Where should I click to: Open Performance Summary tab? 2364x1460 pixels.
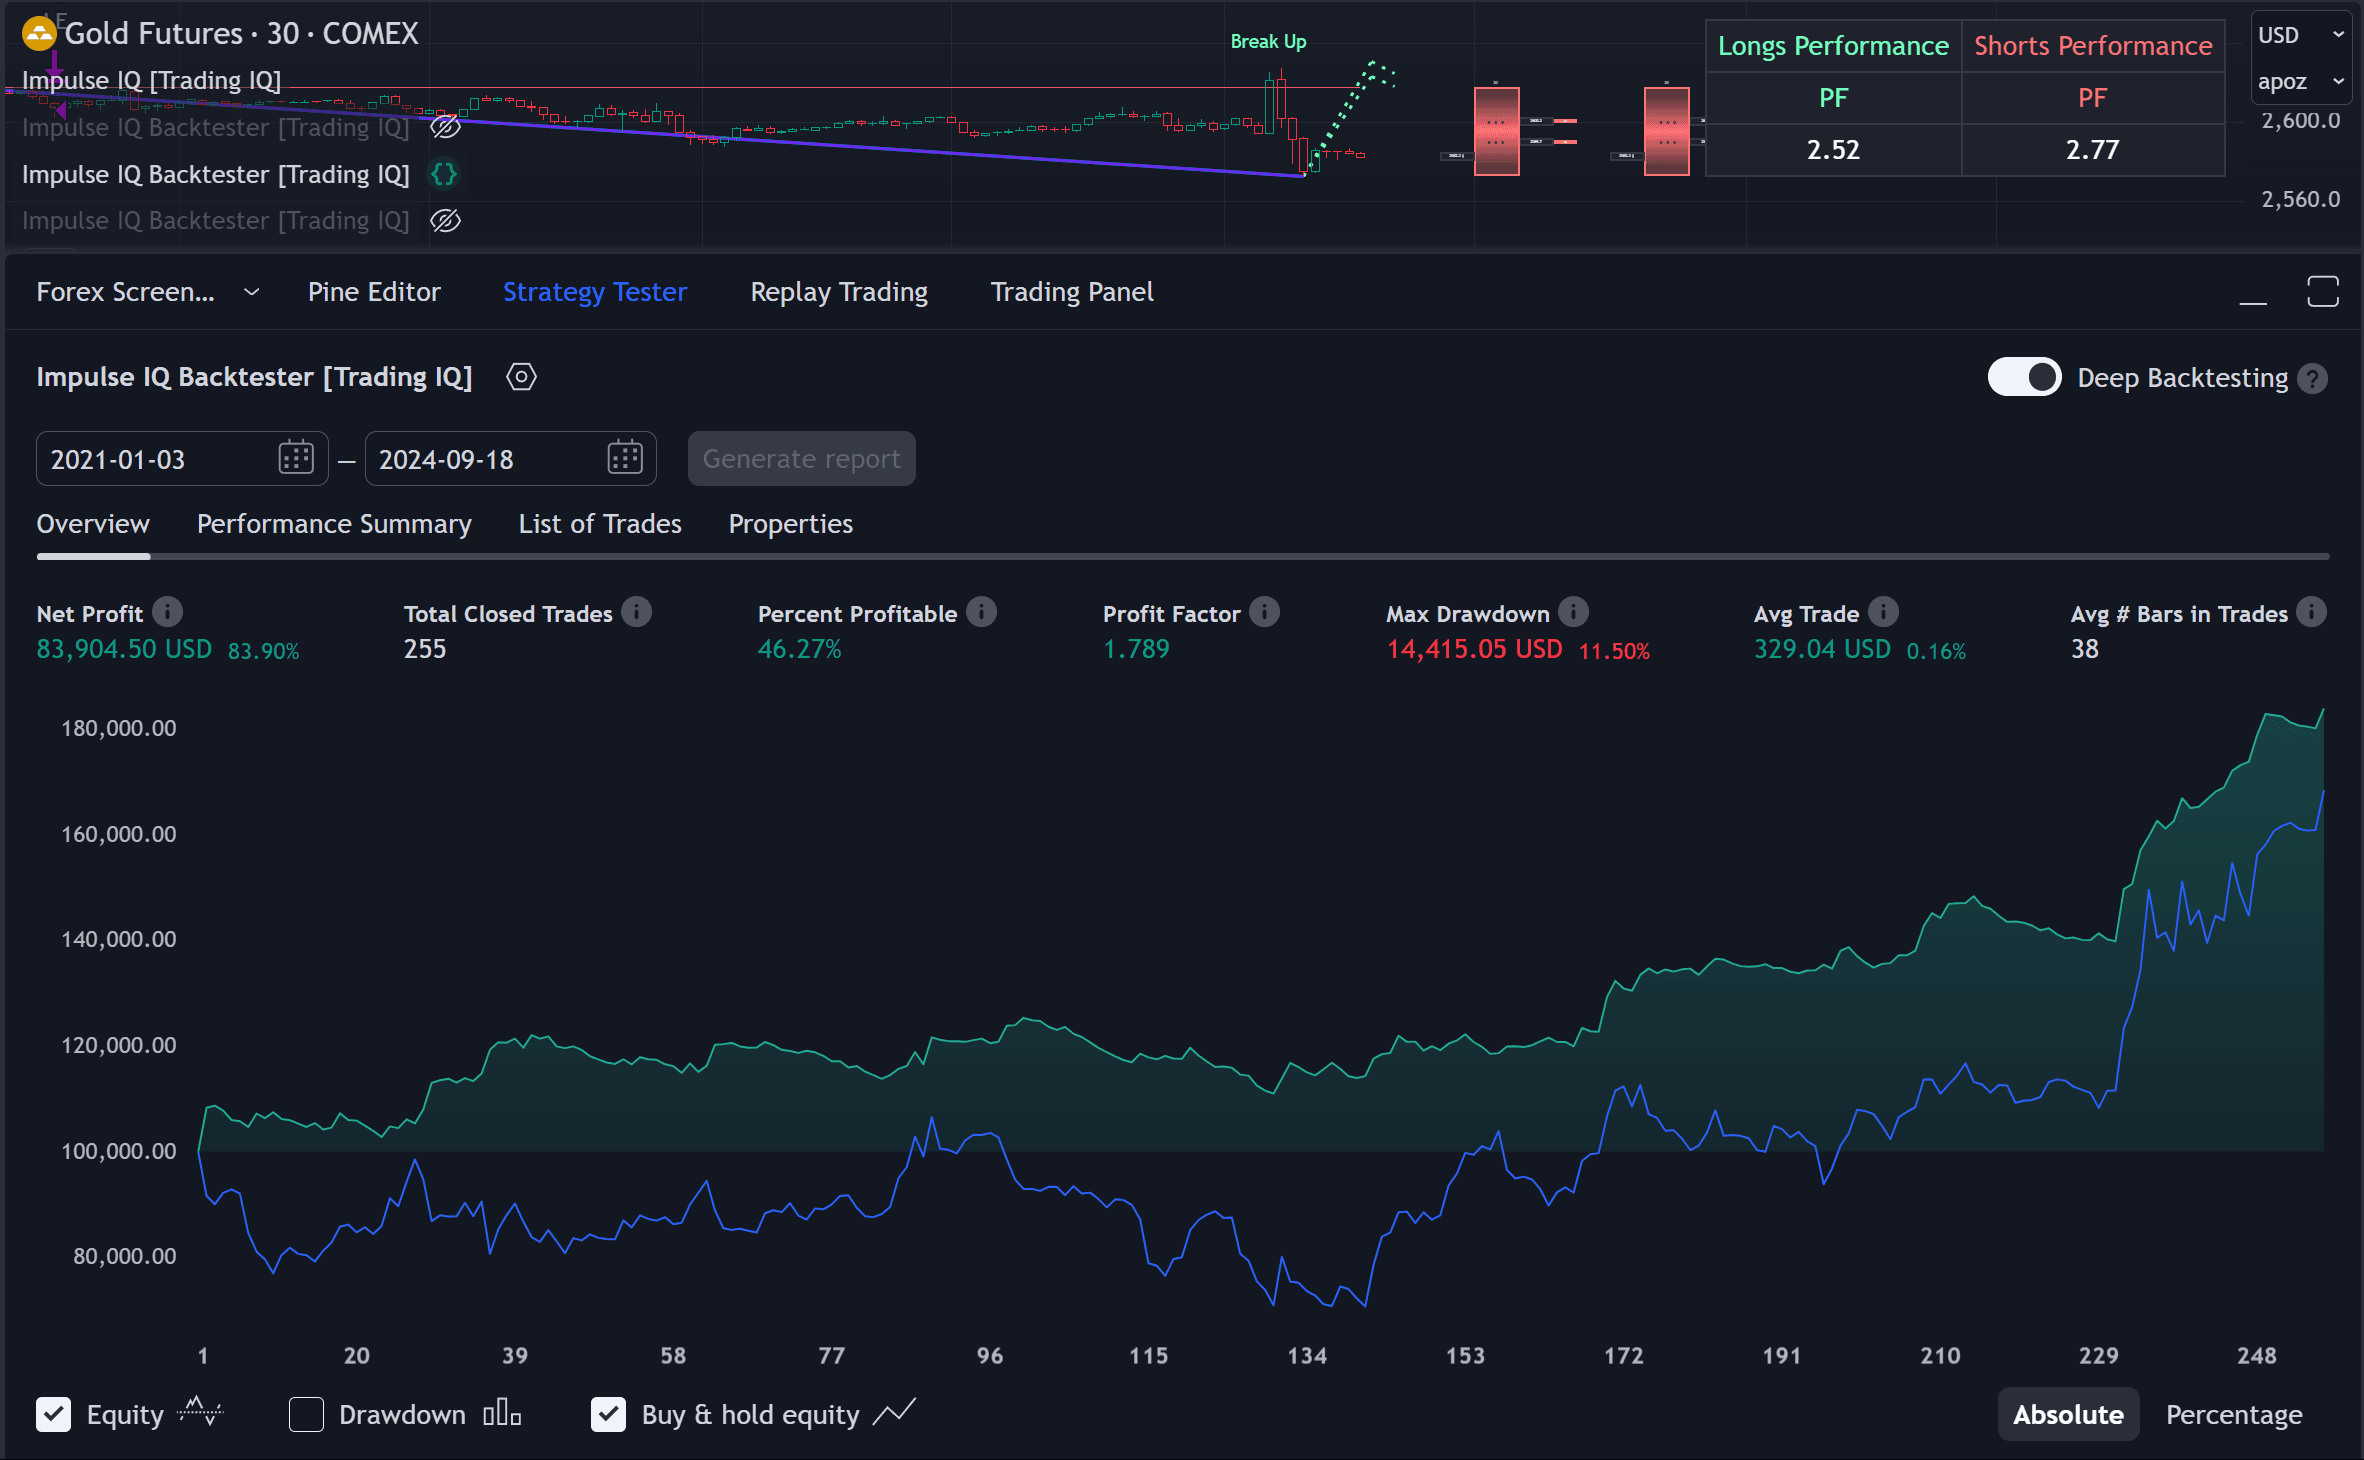point(334,524)
